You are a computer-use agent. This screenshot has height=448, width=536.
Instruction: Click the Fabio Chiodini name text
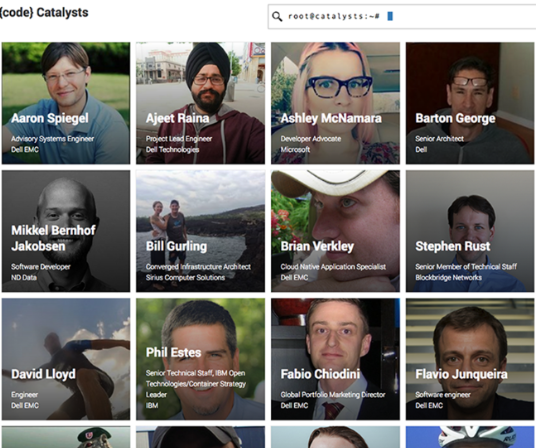320,374
